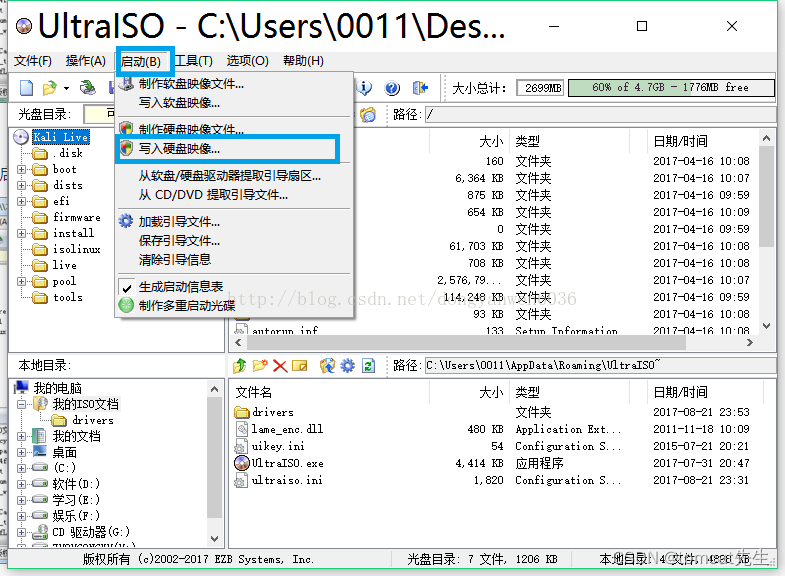Click the UltraISO.exe application icon

coord(242,463)
